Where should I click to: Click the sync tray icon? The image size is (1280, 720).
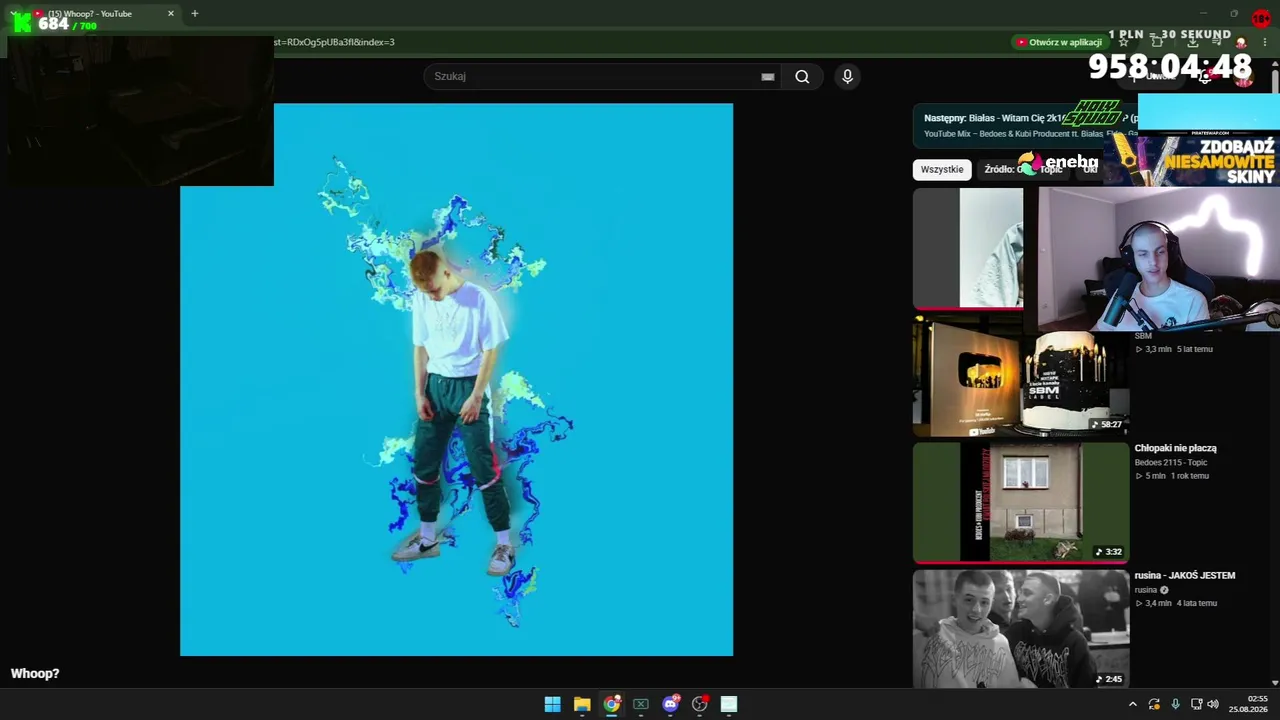(1154, 704)
